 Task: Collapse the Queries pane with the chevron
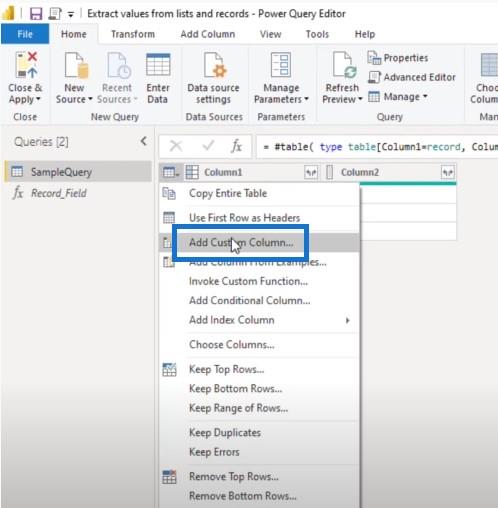144,141
